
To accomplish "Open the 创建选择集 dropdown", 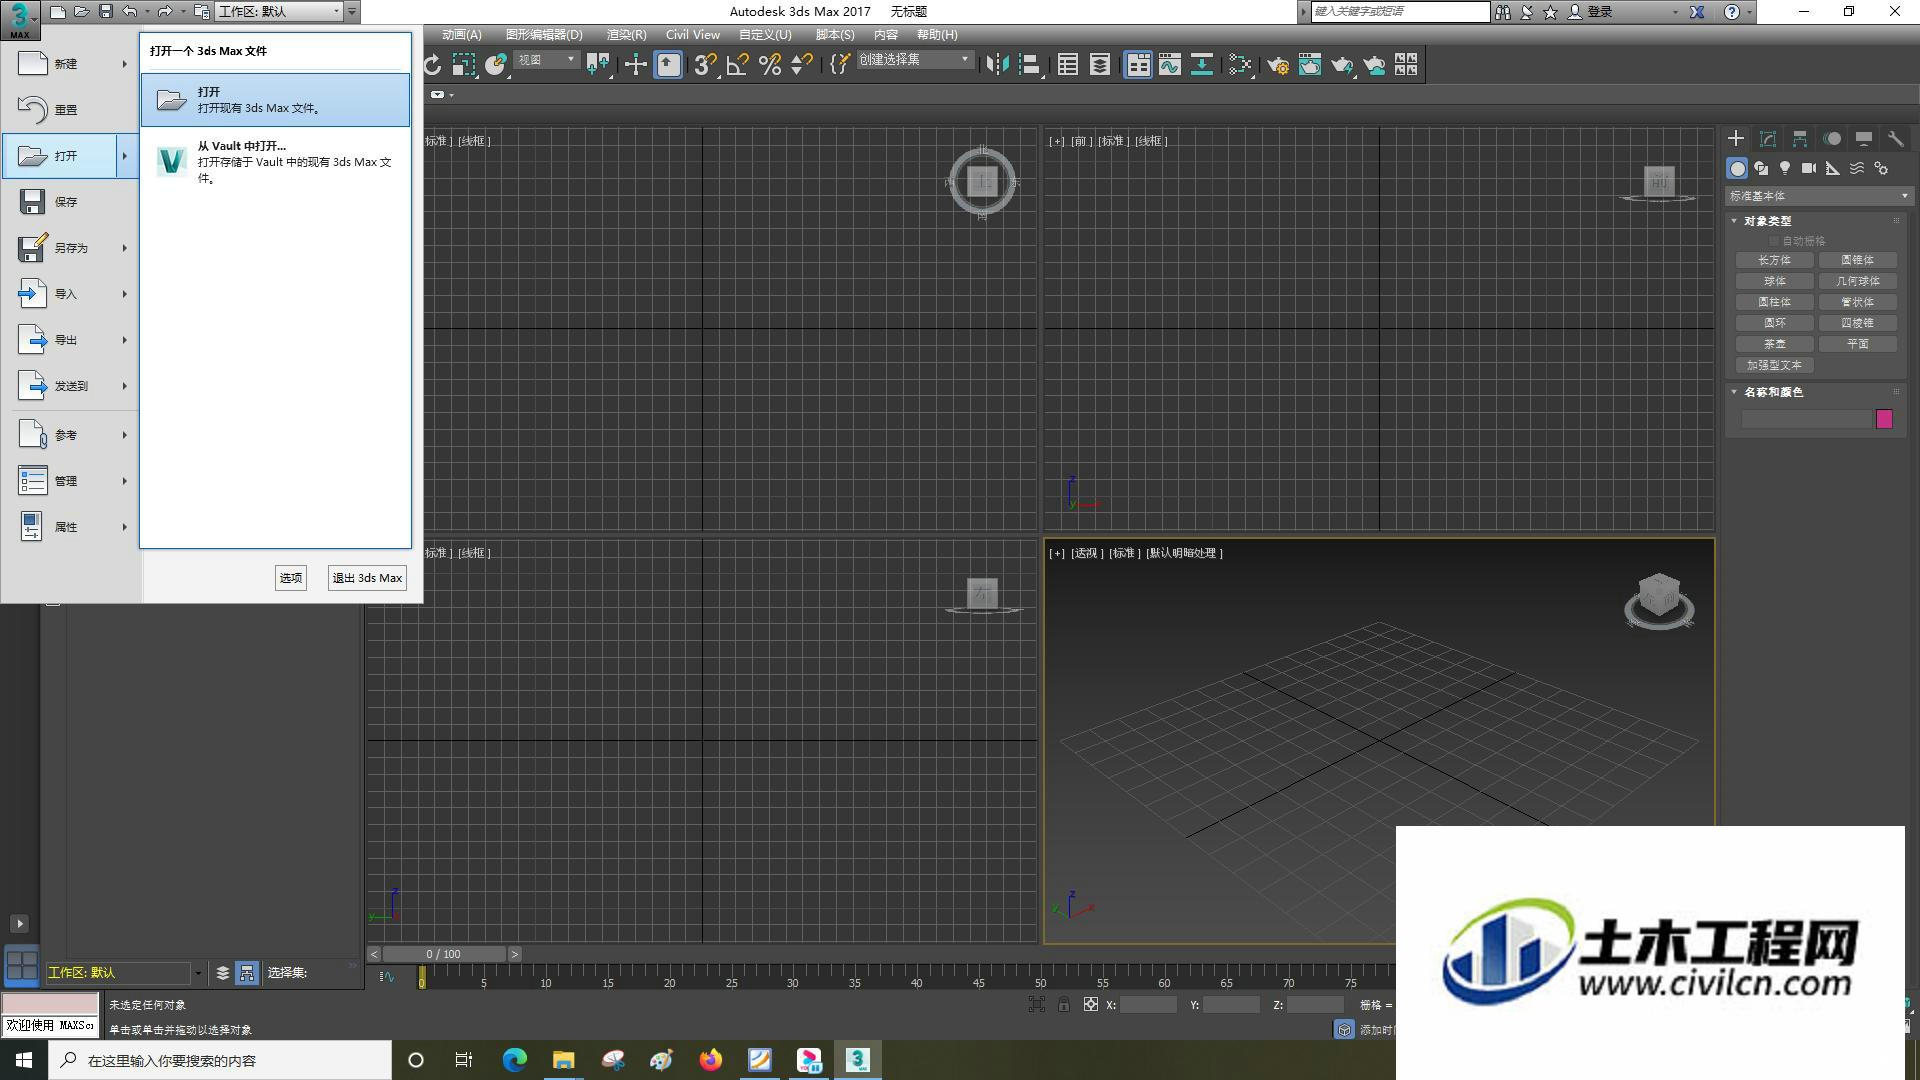I will click(x=915, y=60).
